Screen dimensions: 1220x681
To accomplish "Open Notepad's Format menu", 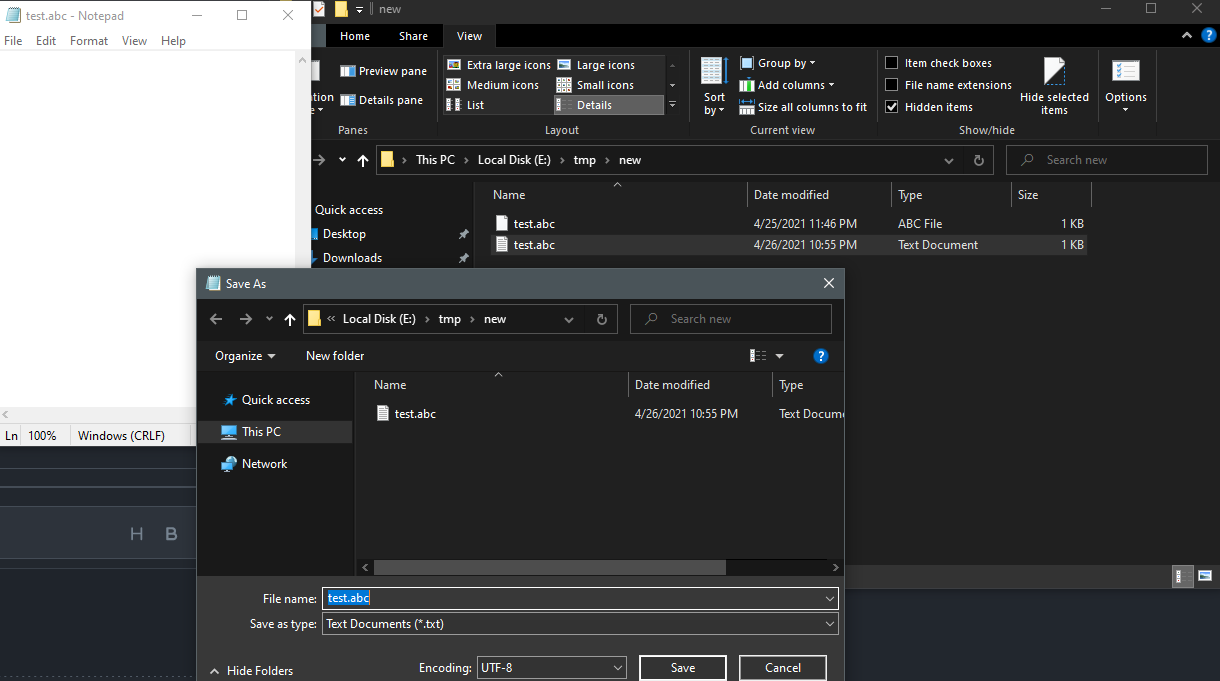I will pyautogui.click(x=88, y=40).
